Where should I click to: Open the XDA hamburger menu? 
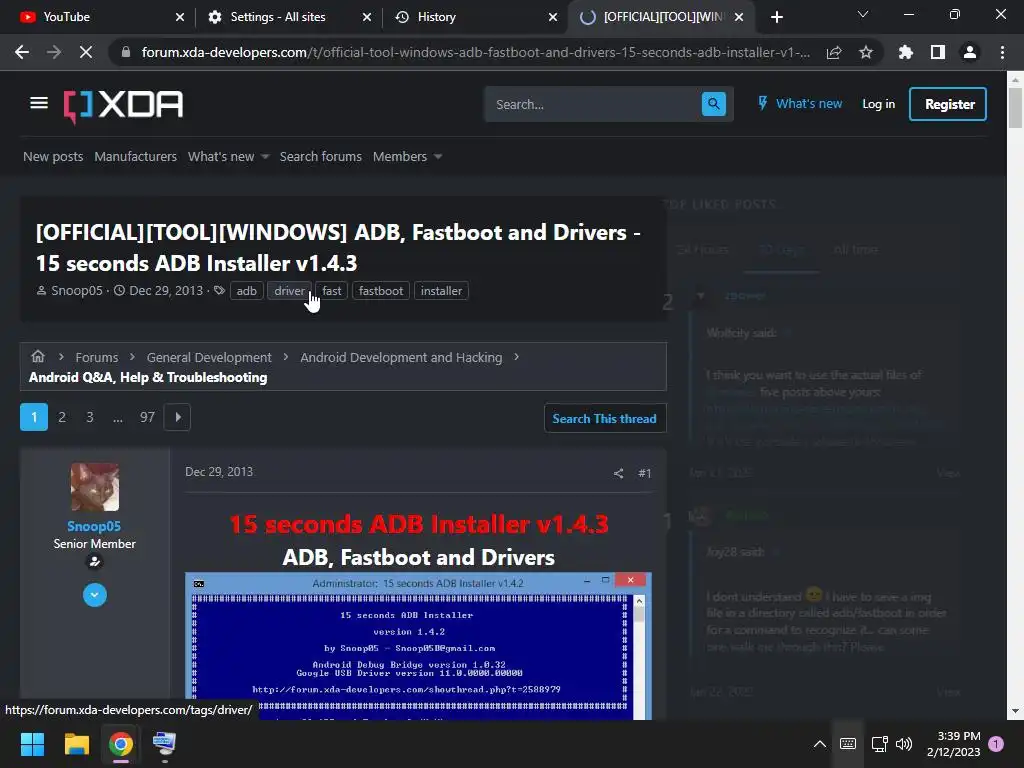coord(39,103)
